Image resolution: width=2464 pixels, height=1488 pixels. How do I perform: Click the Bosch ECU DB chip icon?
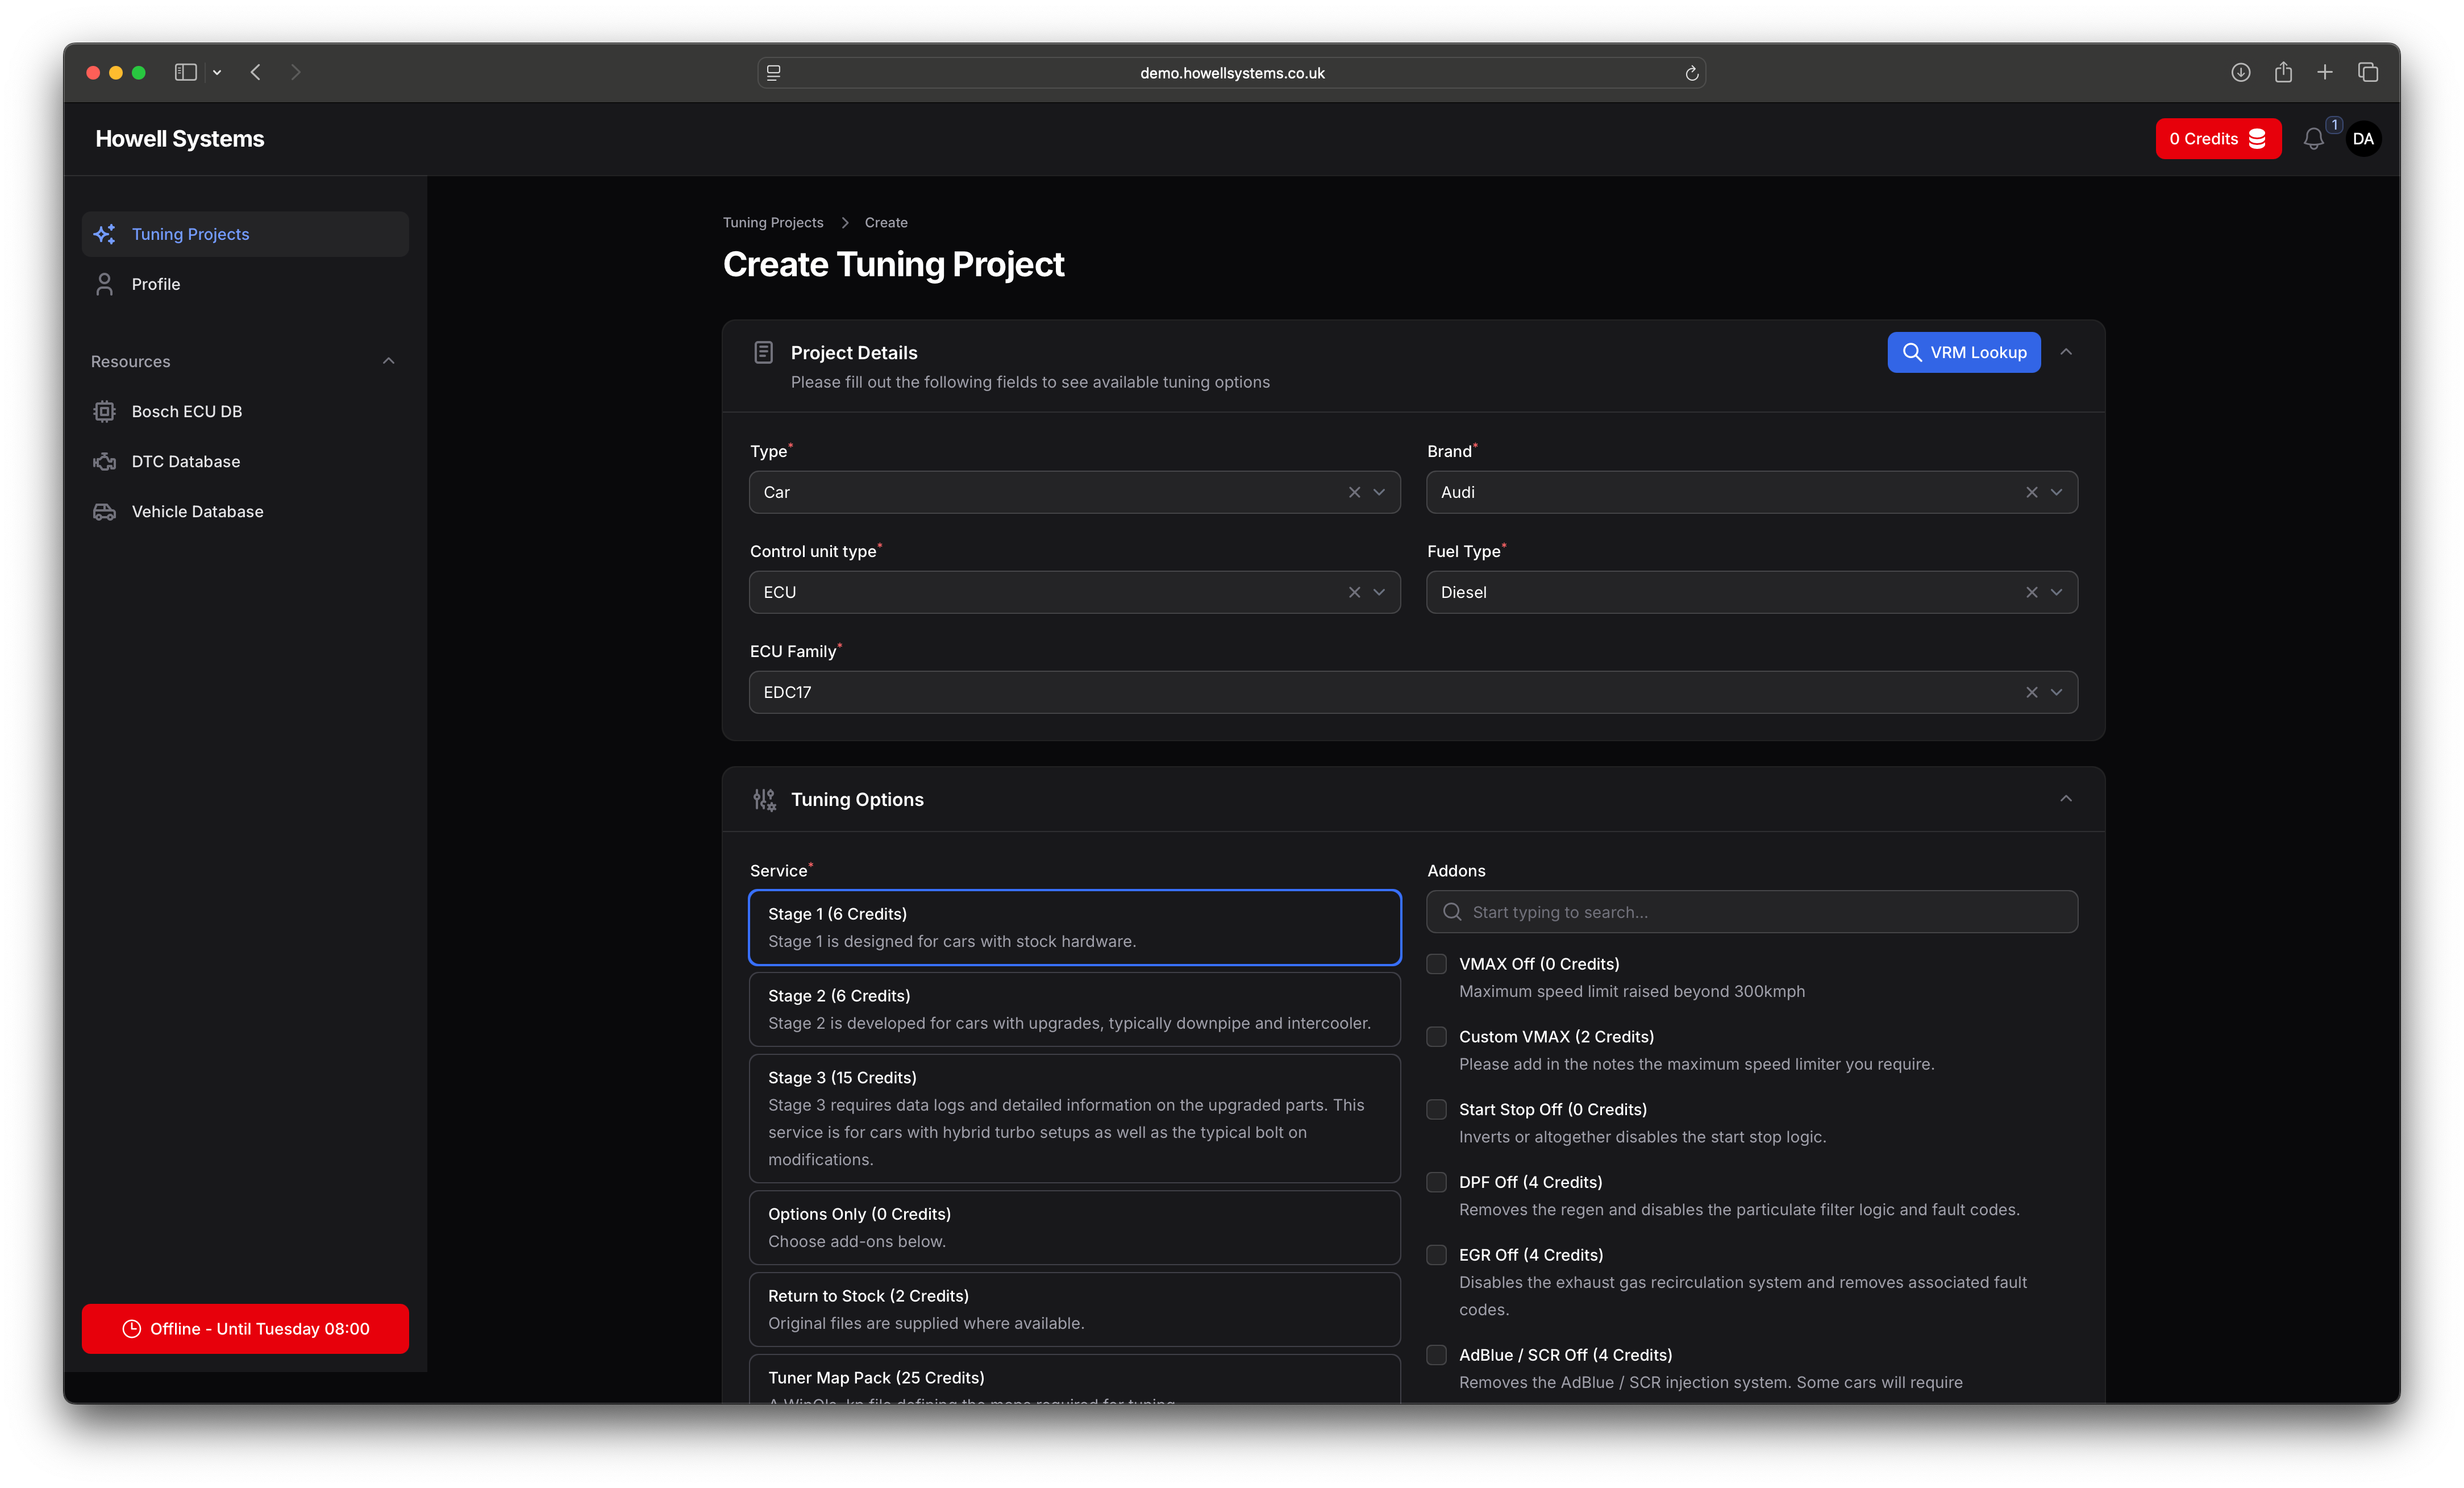104,411
